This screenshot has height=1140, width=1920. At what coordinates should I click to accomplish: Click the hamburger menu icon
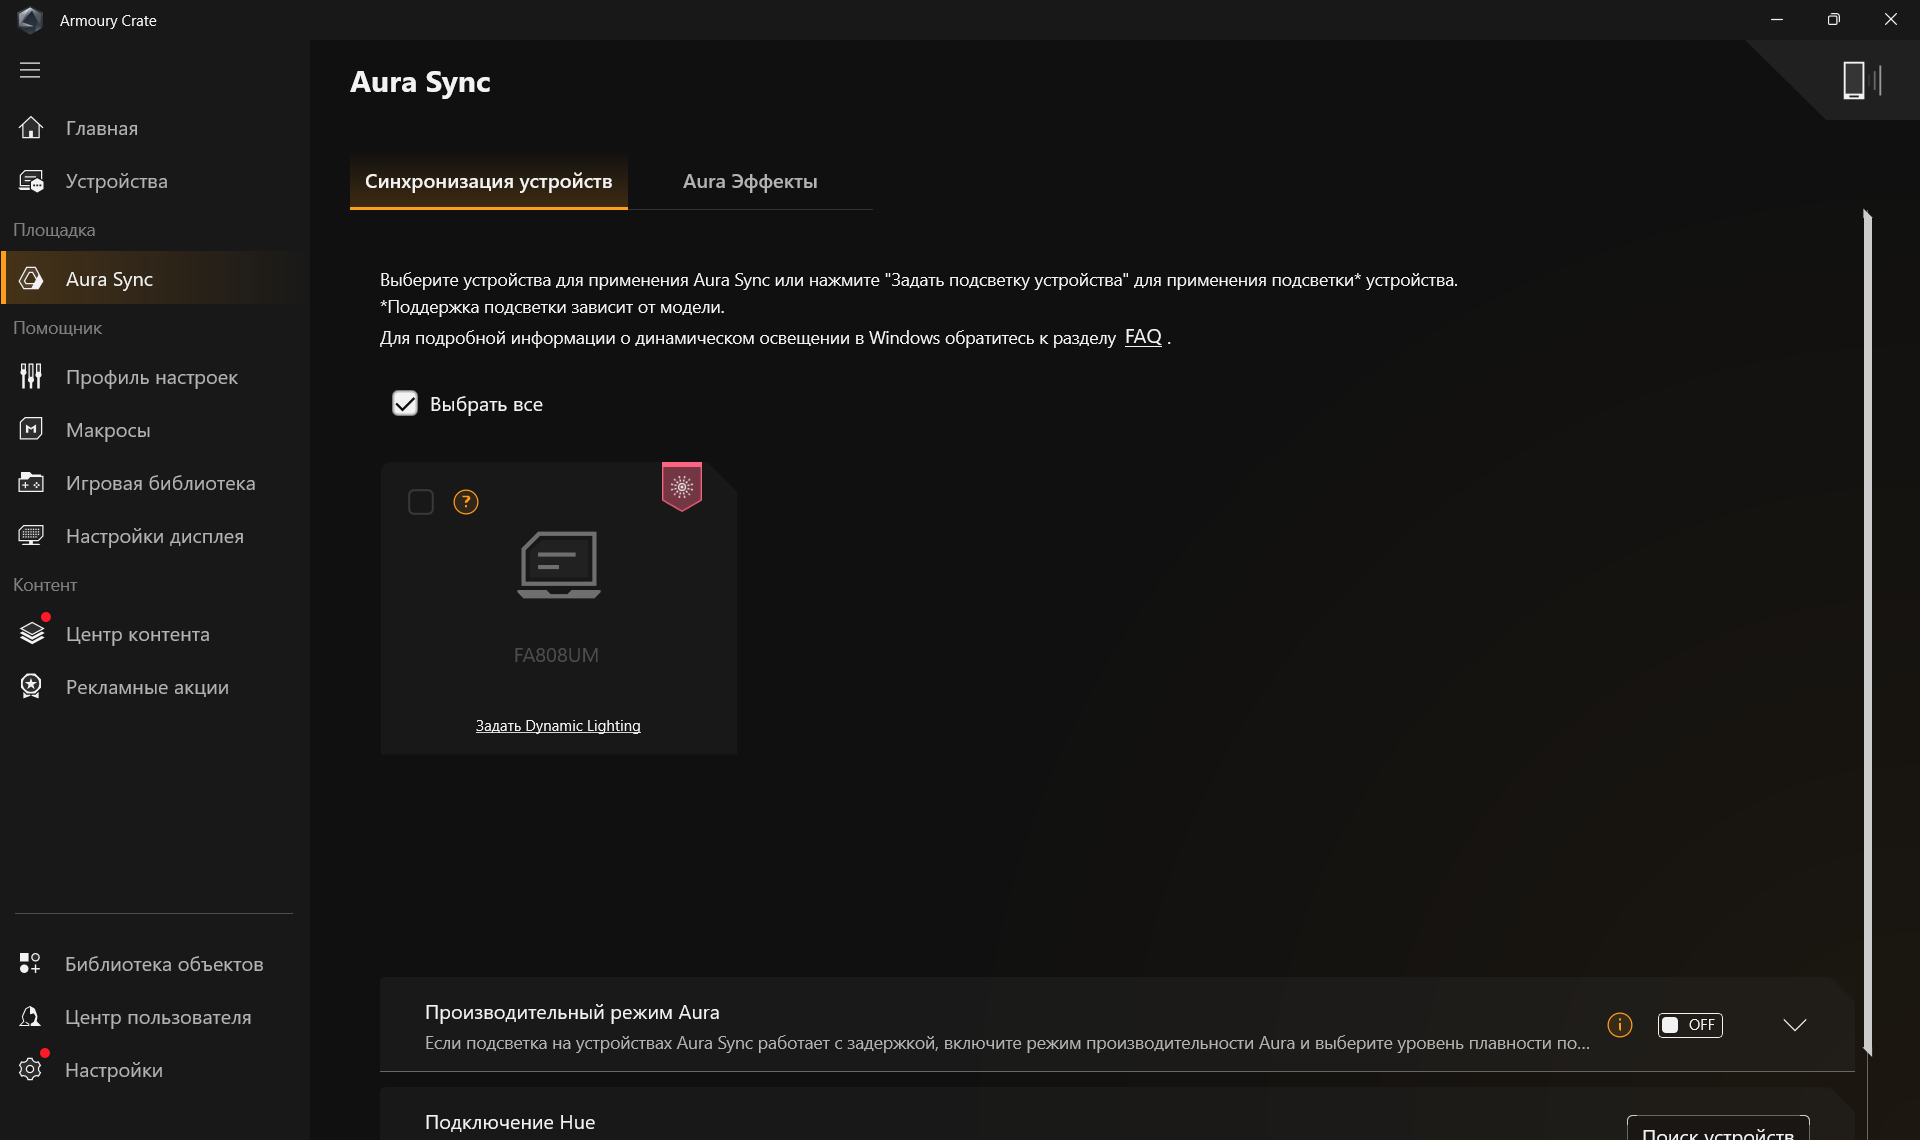[x=30, y=70]
